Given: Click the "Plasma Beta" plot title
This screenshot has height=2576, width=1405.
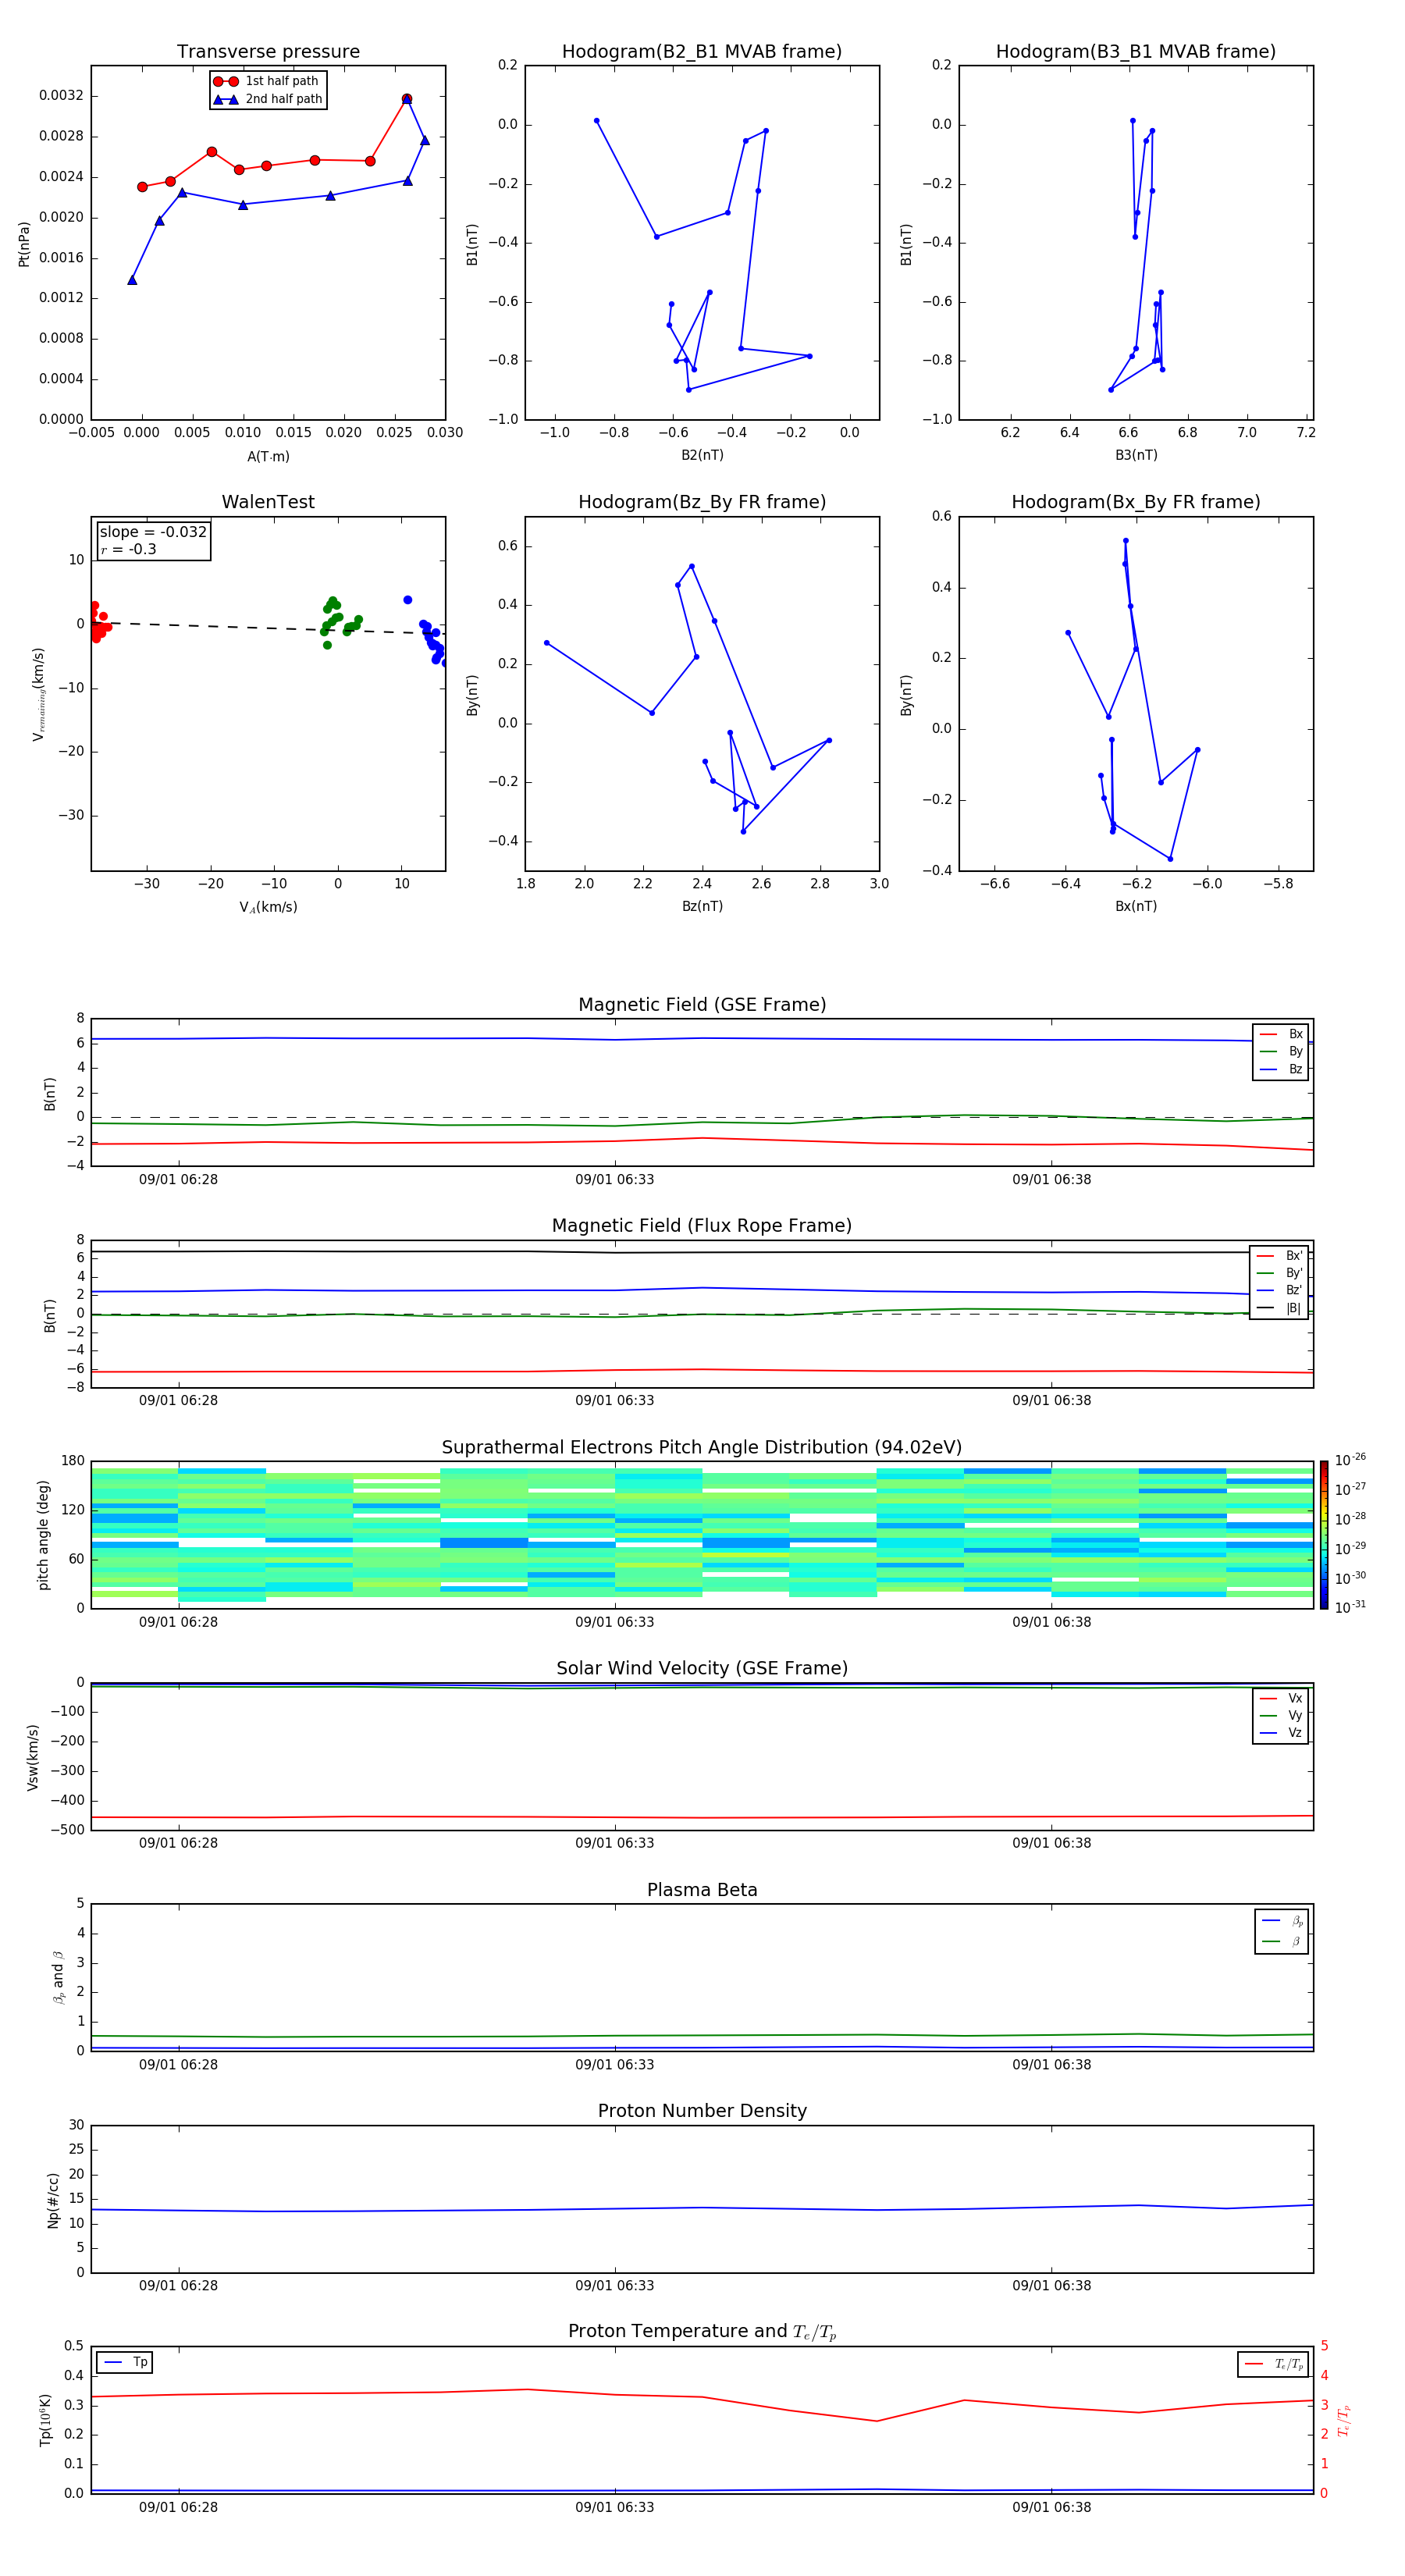Looking at the screenshot, I should click(702, 1890).
